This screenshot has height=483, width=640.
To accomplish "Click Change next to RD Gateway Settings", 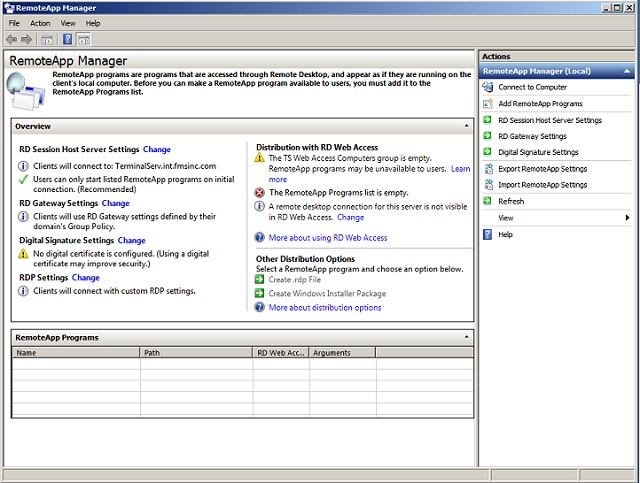I will [x=115, y=203].
